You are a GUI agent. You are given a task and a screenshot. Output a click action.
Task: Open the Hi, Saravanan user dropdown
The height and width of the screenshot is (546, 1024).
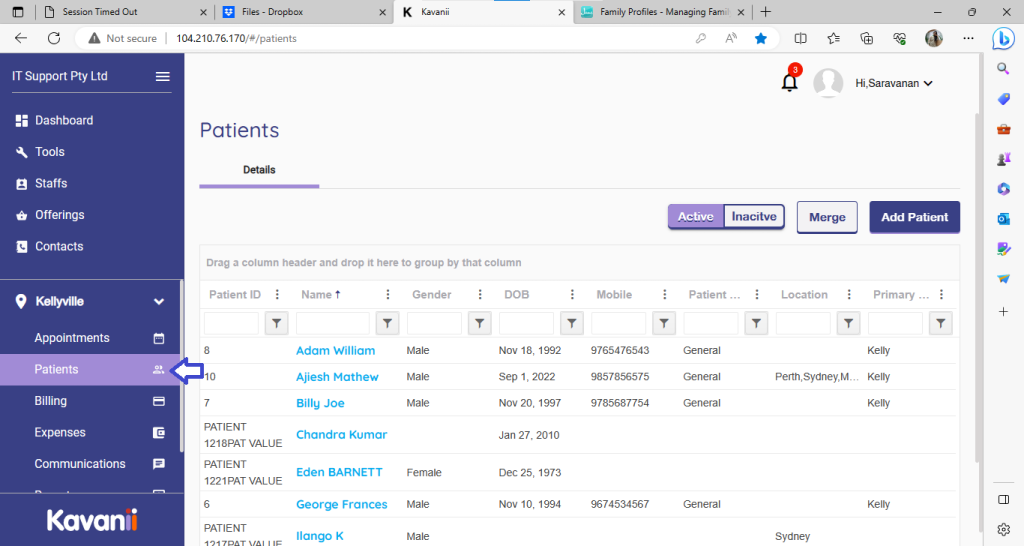click(x=894, y=84)
